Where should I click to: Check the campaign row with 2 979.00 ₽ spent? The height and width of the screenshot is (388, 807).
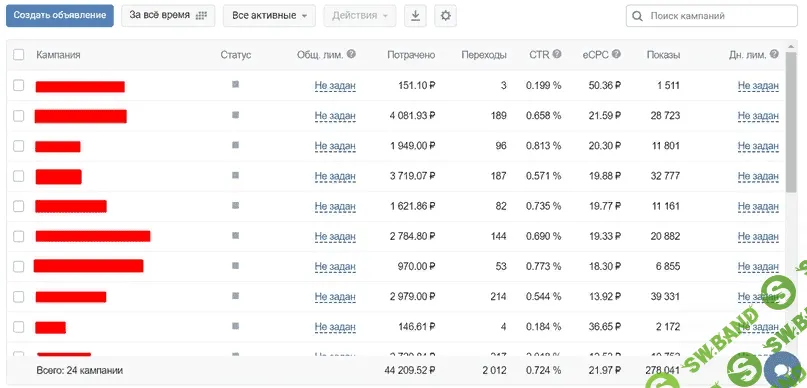(19, 296)
